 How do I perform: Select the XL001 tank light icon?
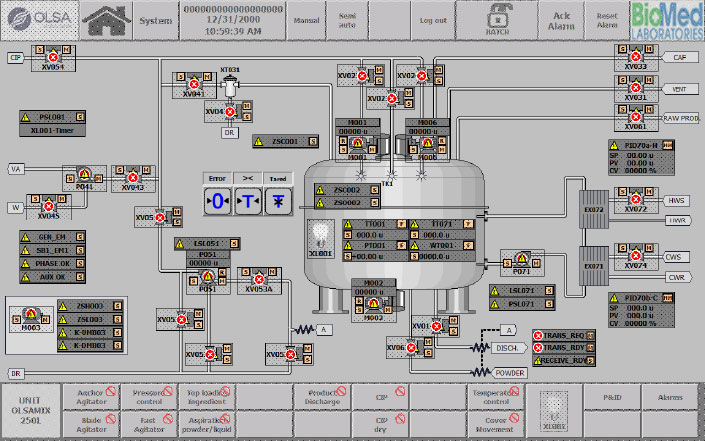pyautogui.click(x=320, y=238)
